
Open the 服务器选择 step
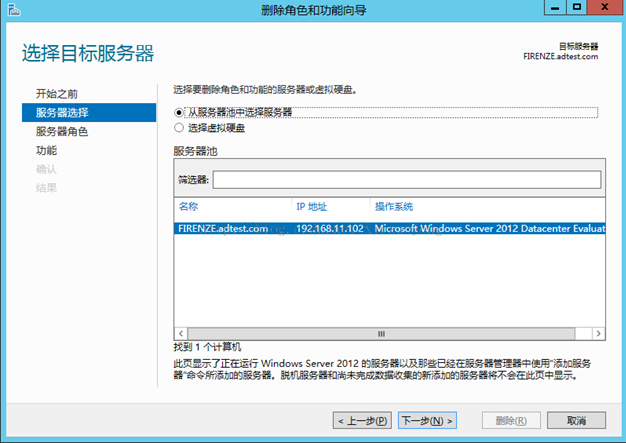pos(89,113)
